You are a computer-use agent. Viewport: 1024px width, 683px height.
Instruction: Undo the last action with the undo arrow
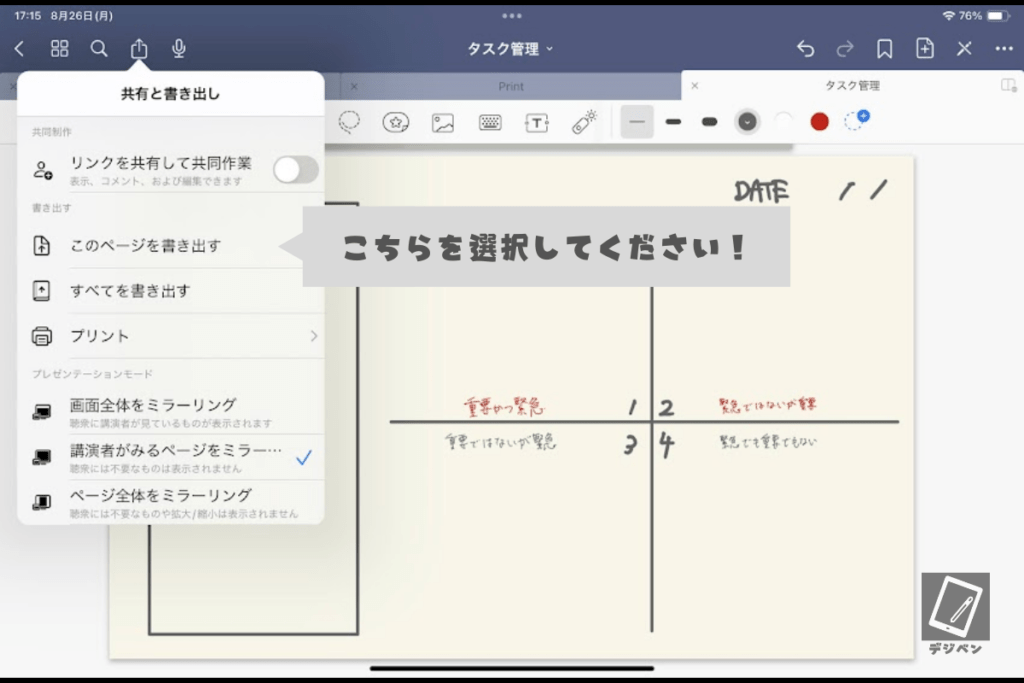(x=805, y=49)
